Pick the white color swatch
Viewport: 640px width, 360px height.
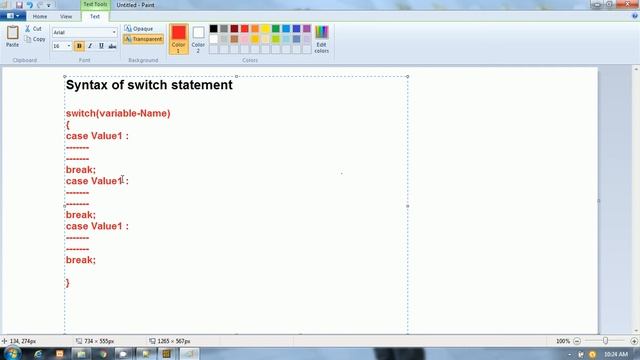[x=213, y=39]
